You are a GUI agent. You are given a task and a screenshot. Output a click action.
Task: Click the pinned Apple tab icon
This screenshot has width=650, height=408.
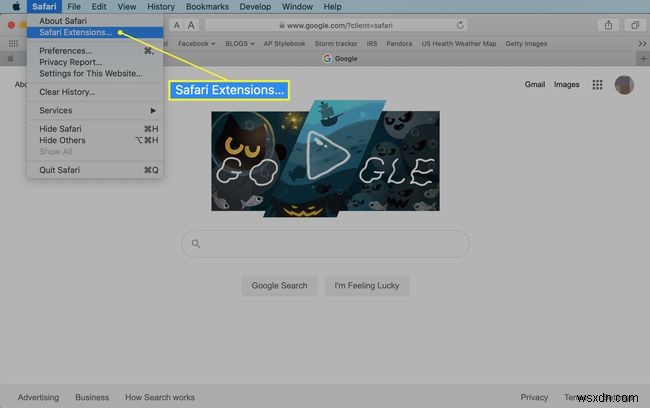click(x=10, y=59)
